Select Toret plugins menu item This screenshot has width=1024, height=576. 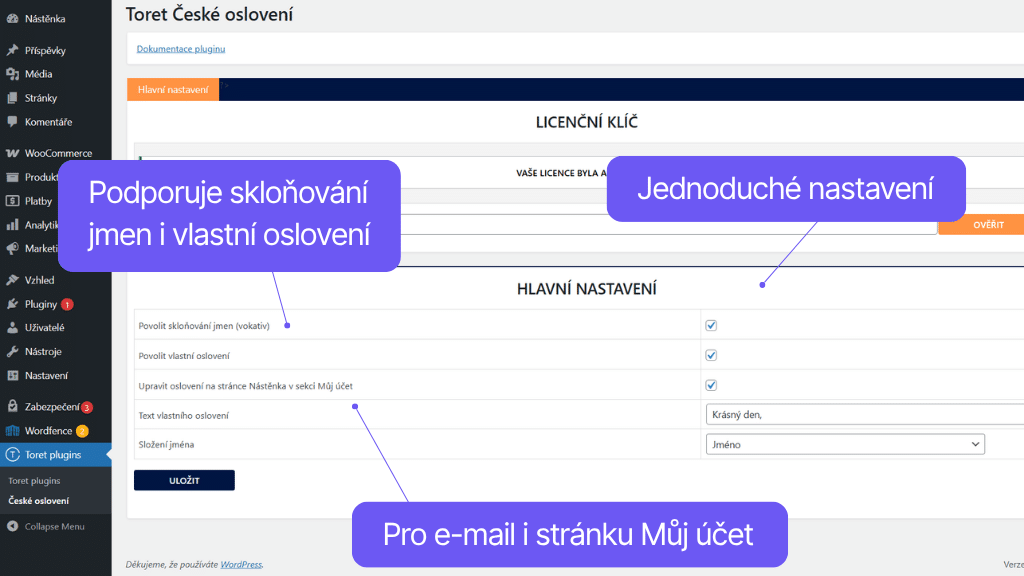(56, 455)
